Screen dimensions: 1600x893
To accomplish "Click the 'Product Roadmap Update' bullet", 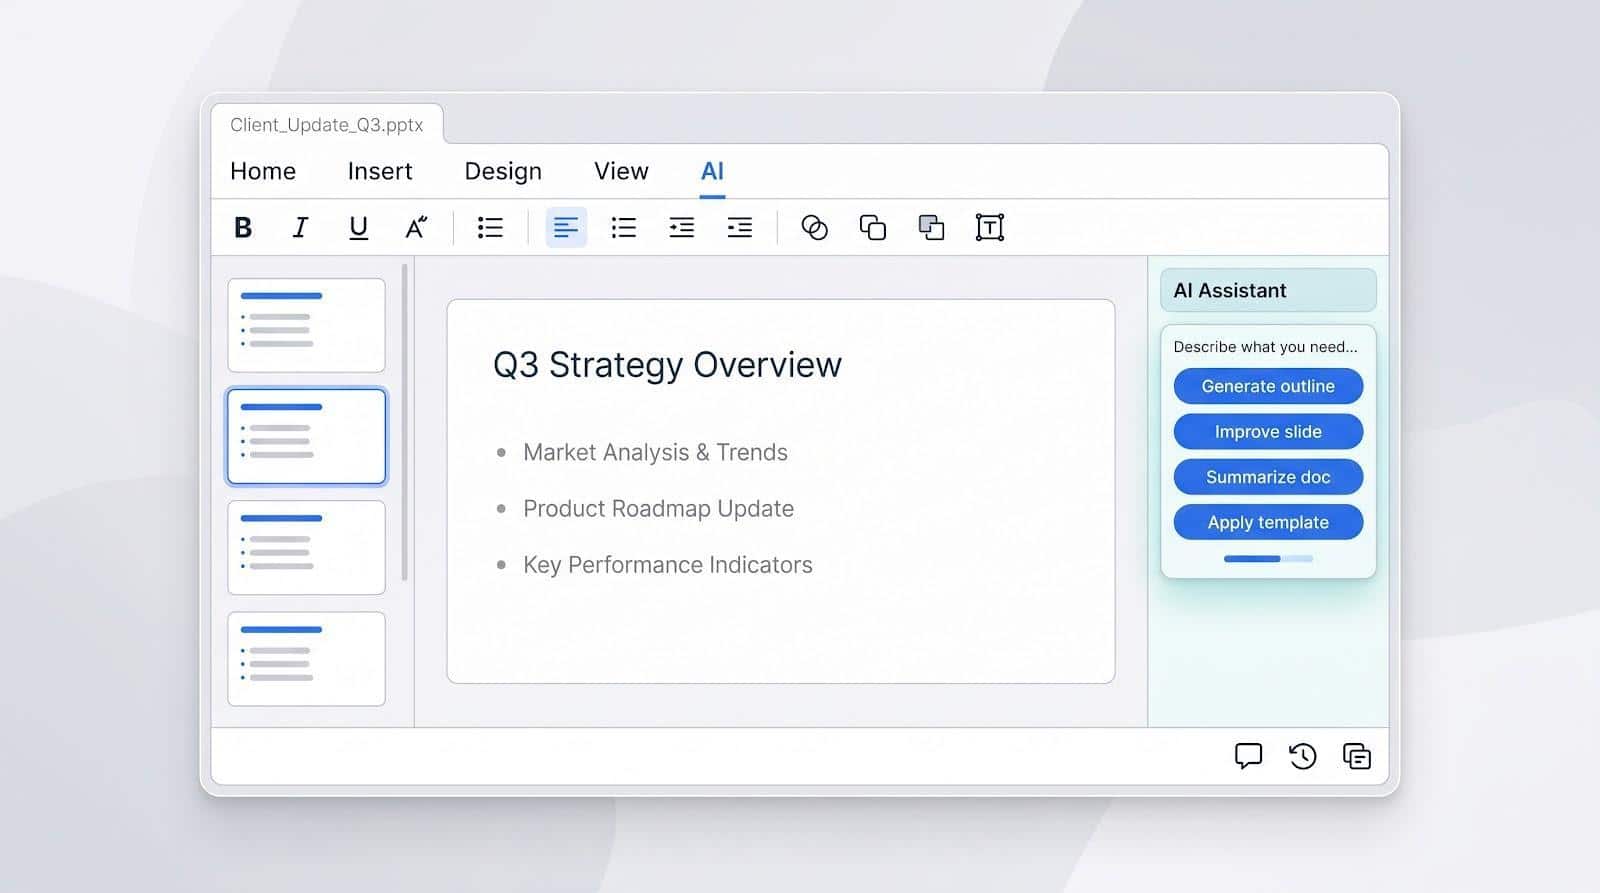I will pyautogui.click(x=658, y=508).
